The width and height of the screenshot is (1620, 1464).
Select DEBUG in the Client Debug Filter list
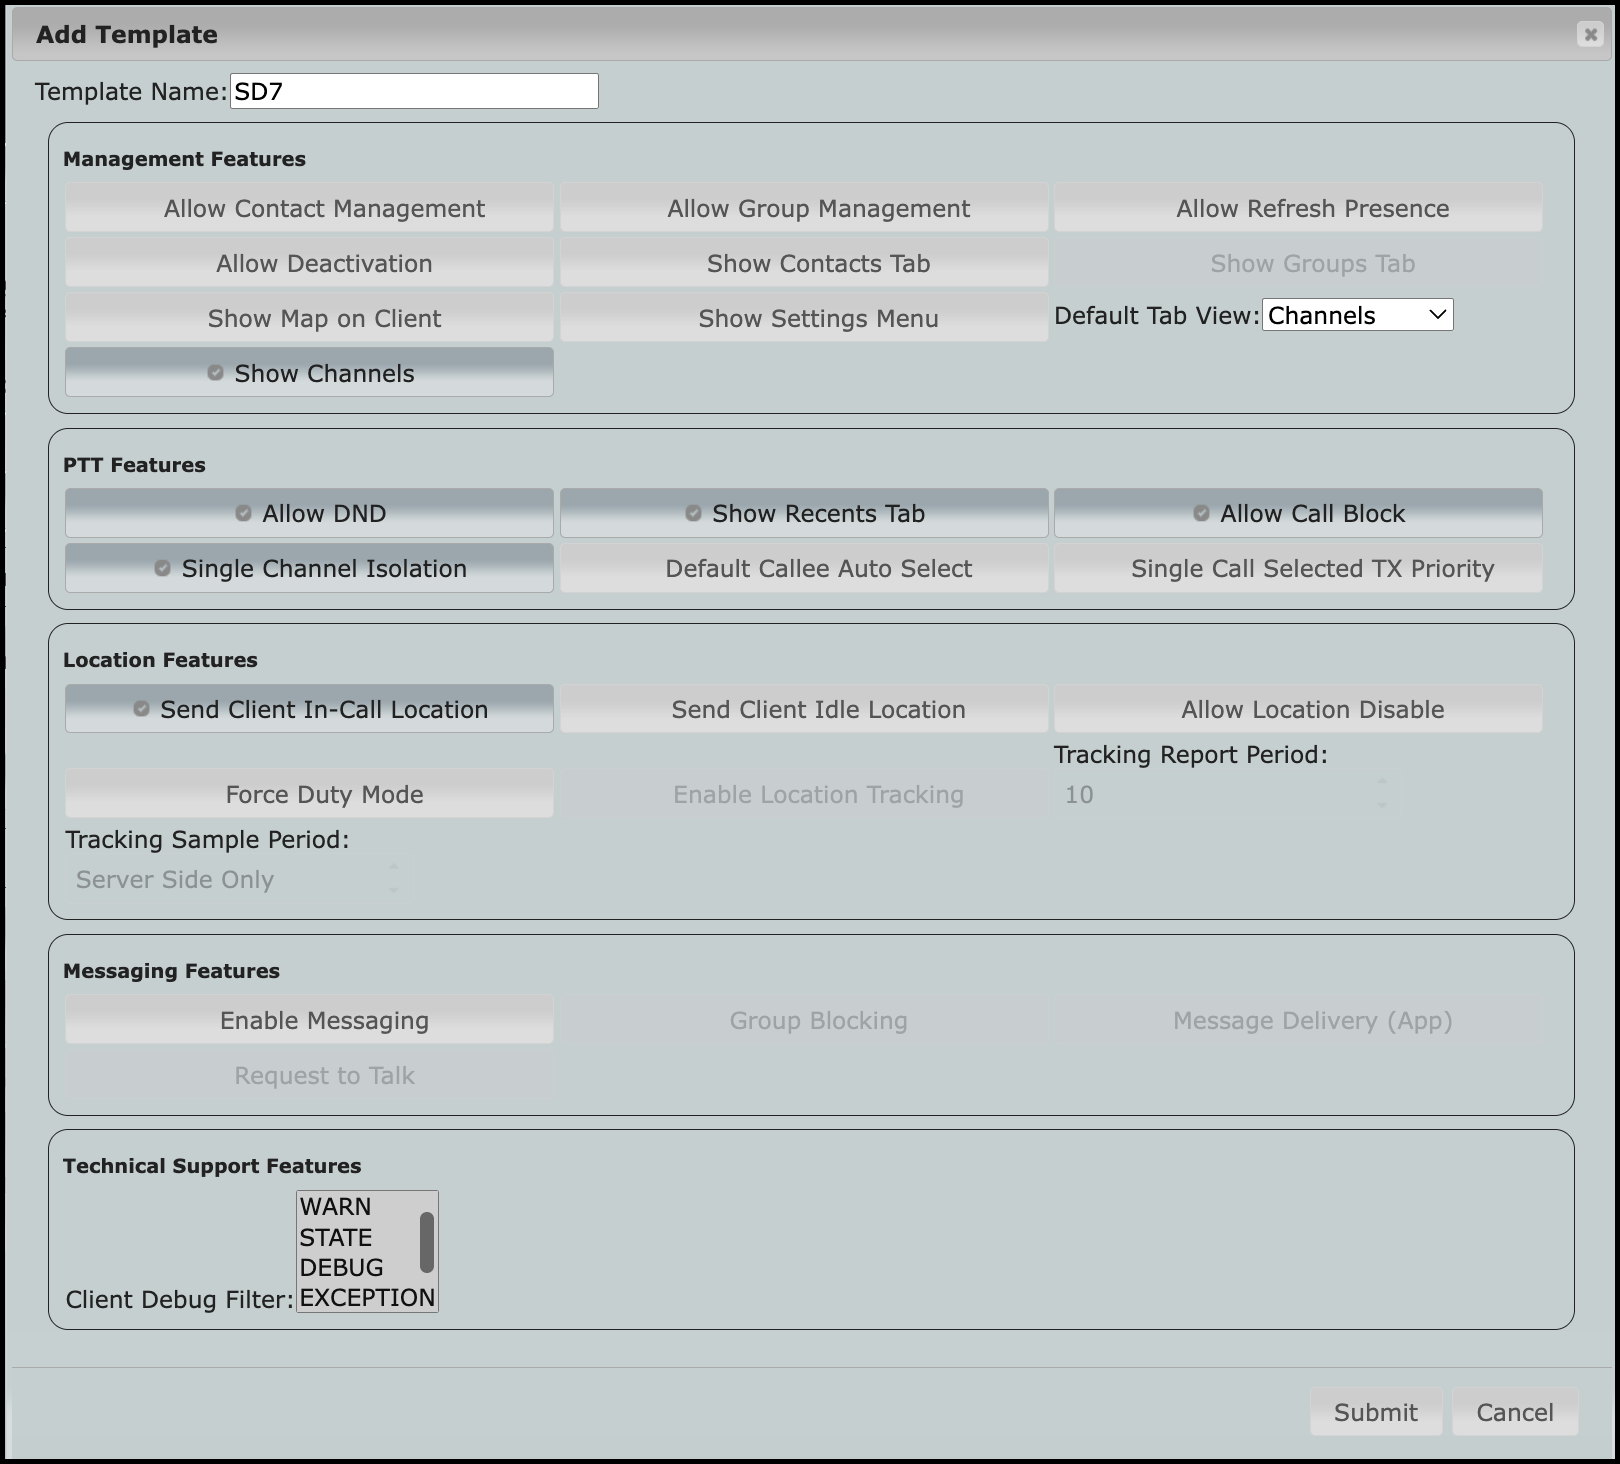[x=341, y=1268]
